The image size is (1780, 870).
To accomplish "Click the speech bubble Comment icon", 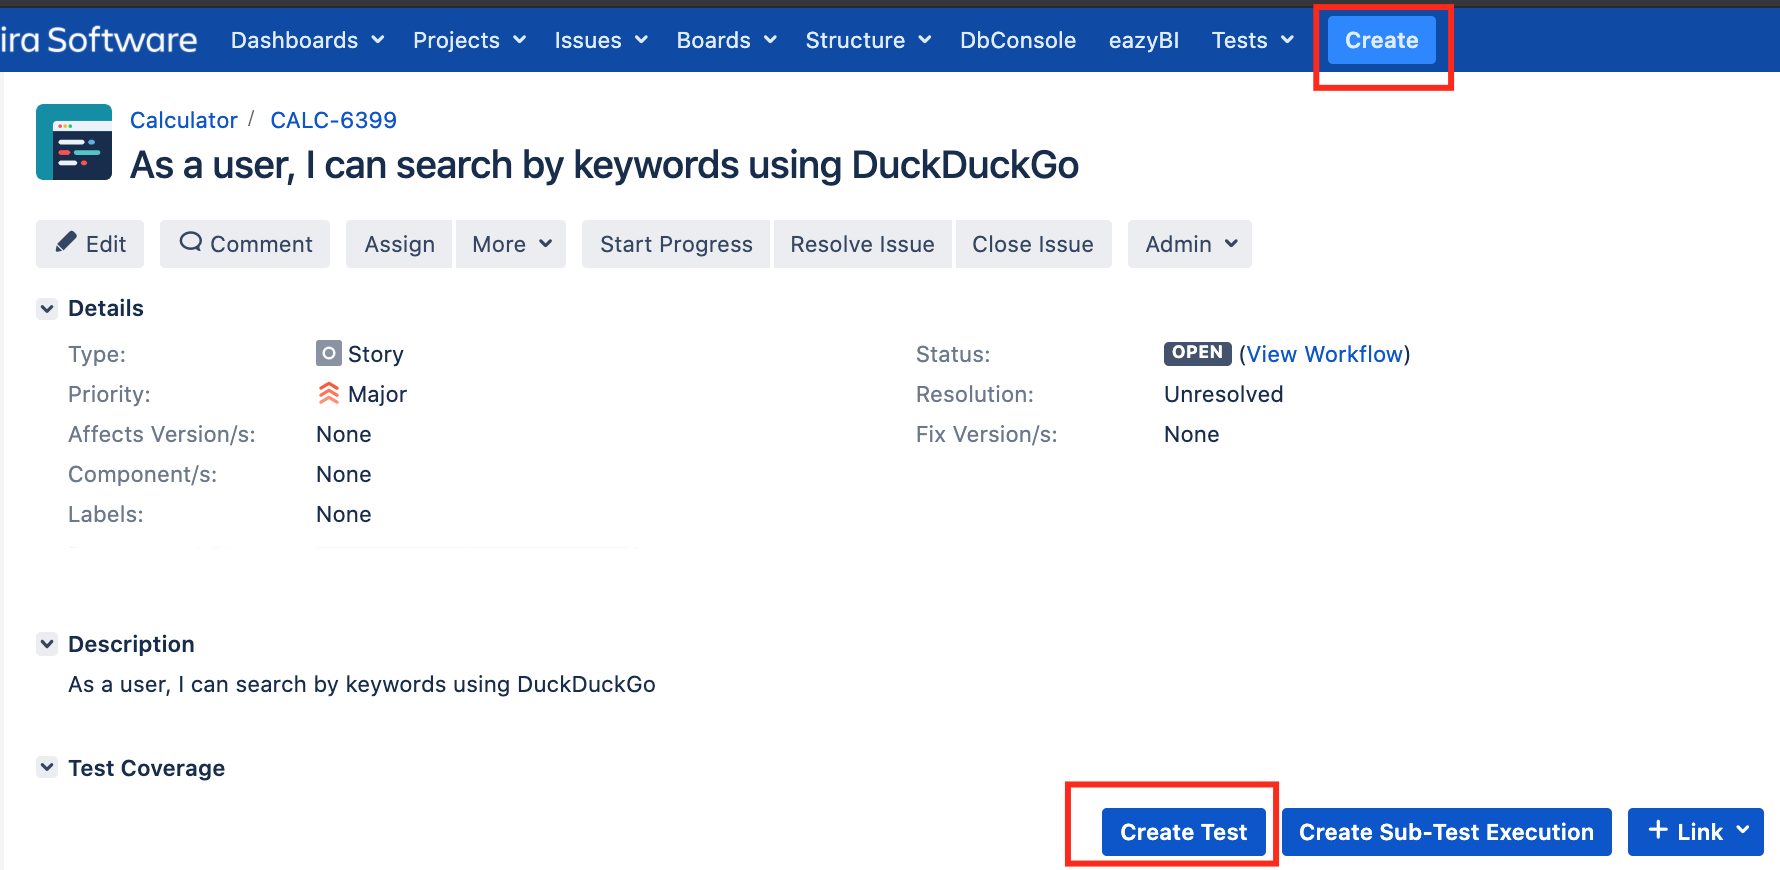I will pyautogui.click(x=191, y=242).
